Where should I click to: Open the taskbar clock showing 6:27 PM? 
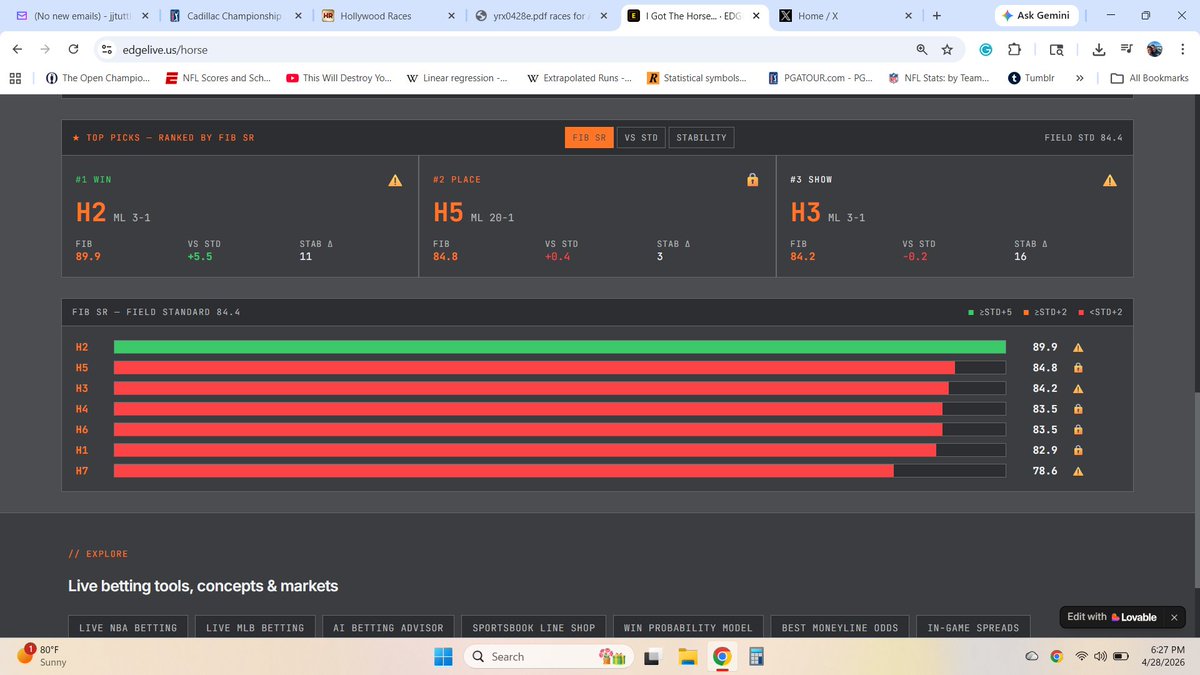coord(1164,656)
